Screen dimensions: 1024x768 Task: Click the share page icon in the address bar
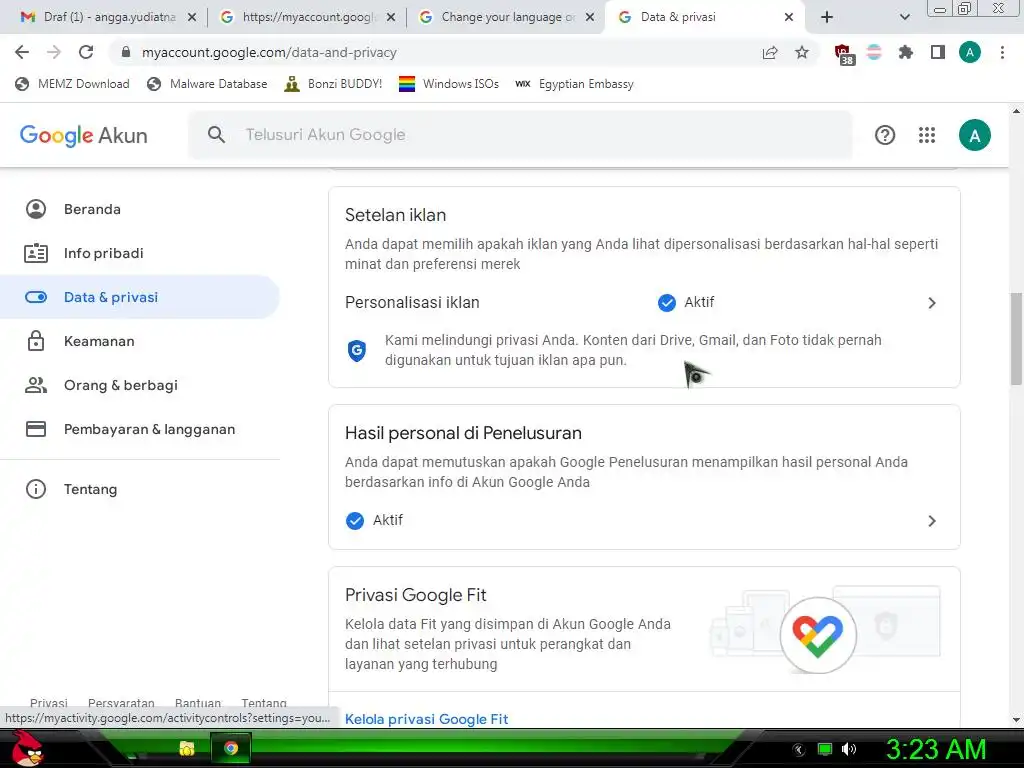point(770,52)
